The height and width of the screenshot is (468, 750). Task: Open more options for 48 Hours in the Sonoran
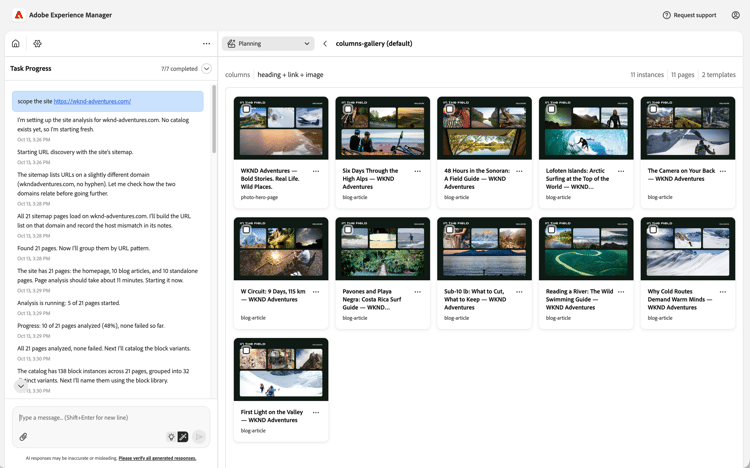point(519,171)
